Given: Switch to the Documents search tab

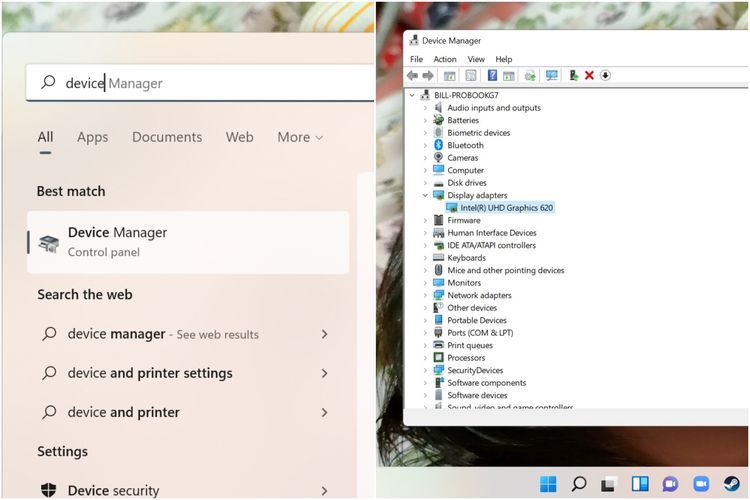Looking at the screenshot, I should [x=167, y=137].
